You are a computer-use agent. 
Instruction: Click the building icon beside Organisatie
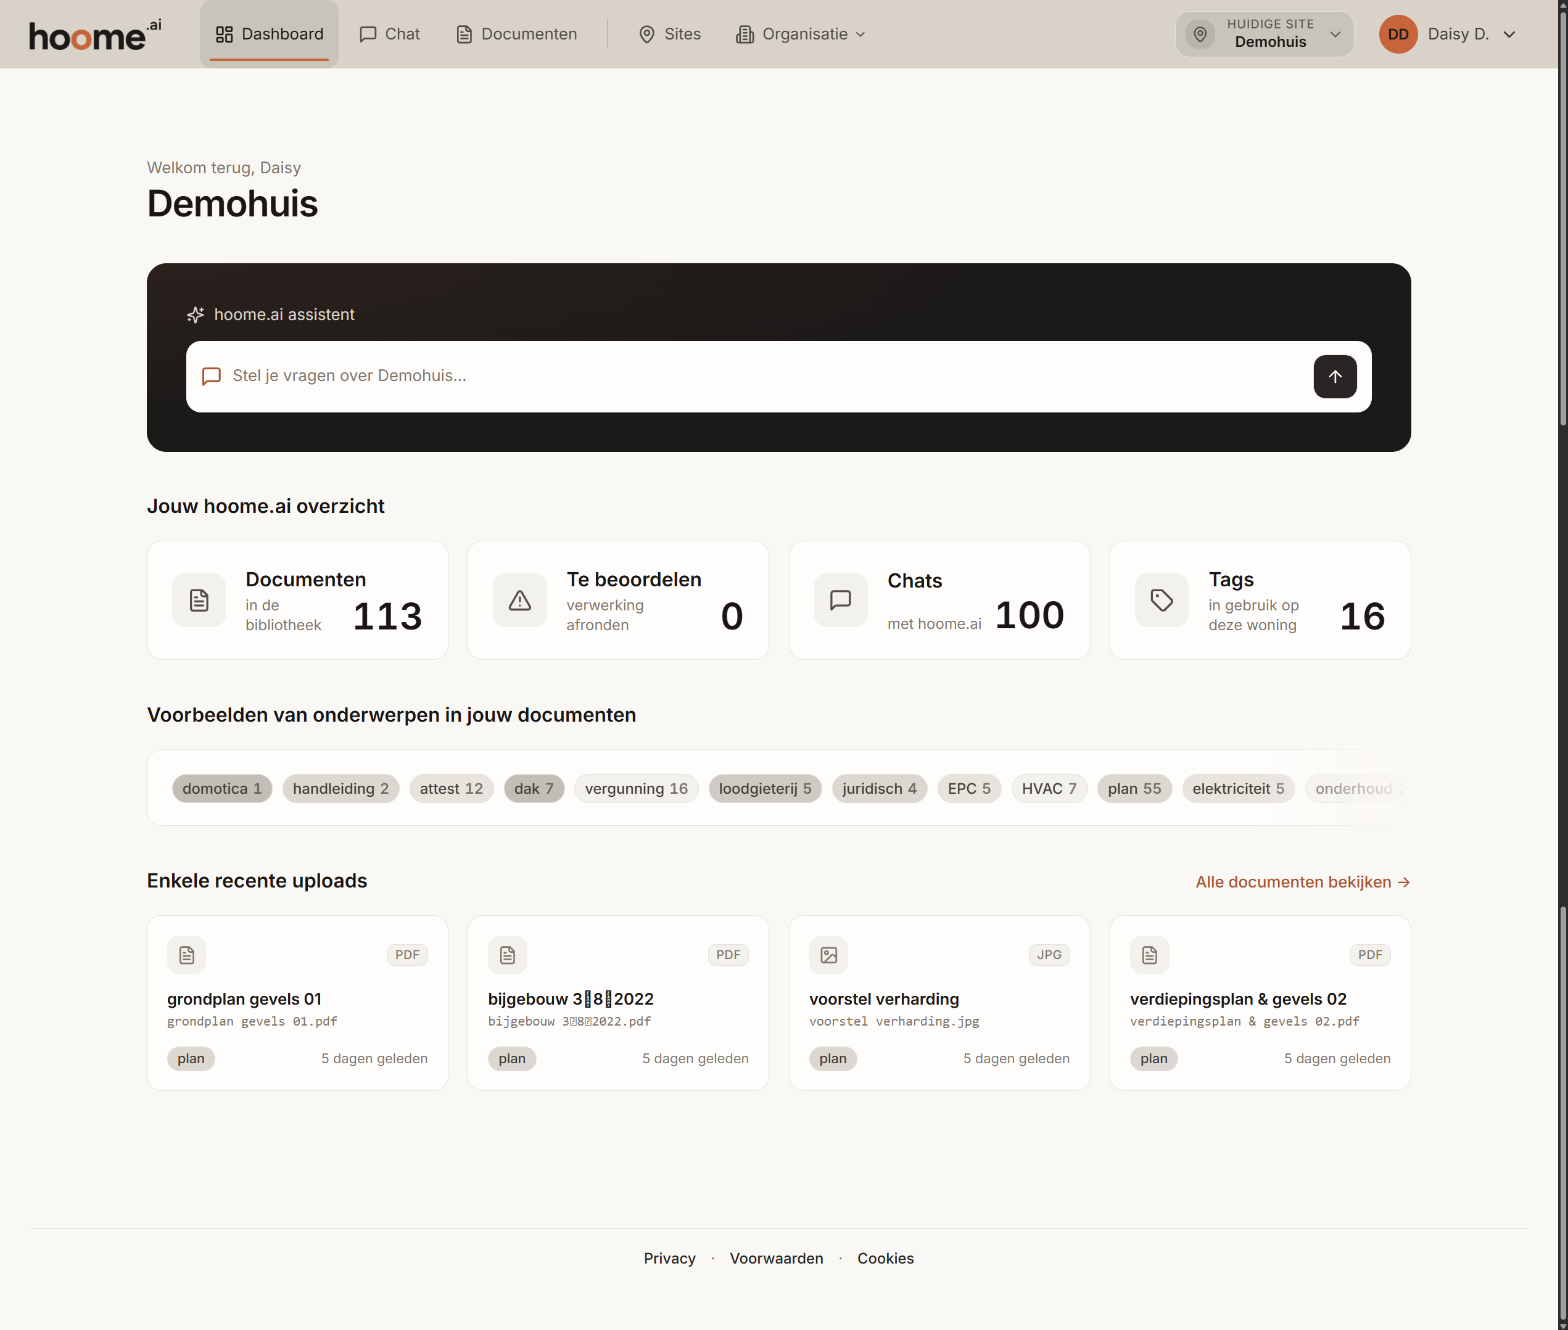[x=745, y=35]
